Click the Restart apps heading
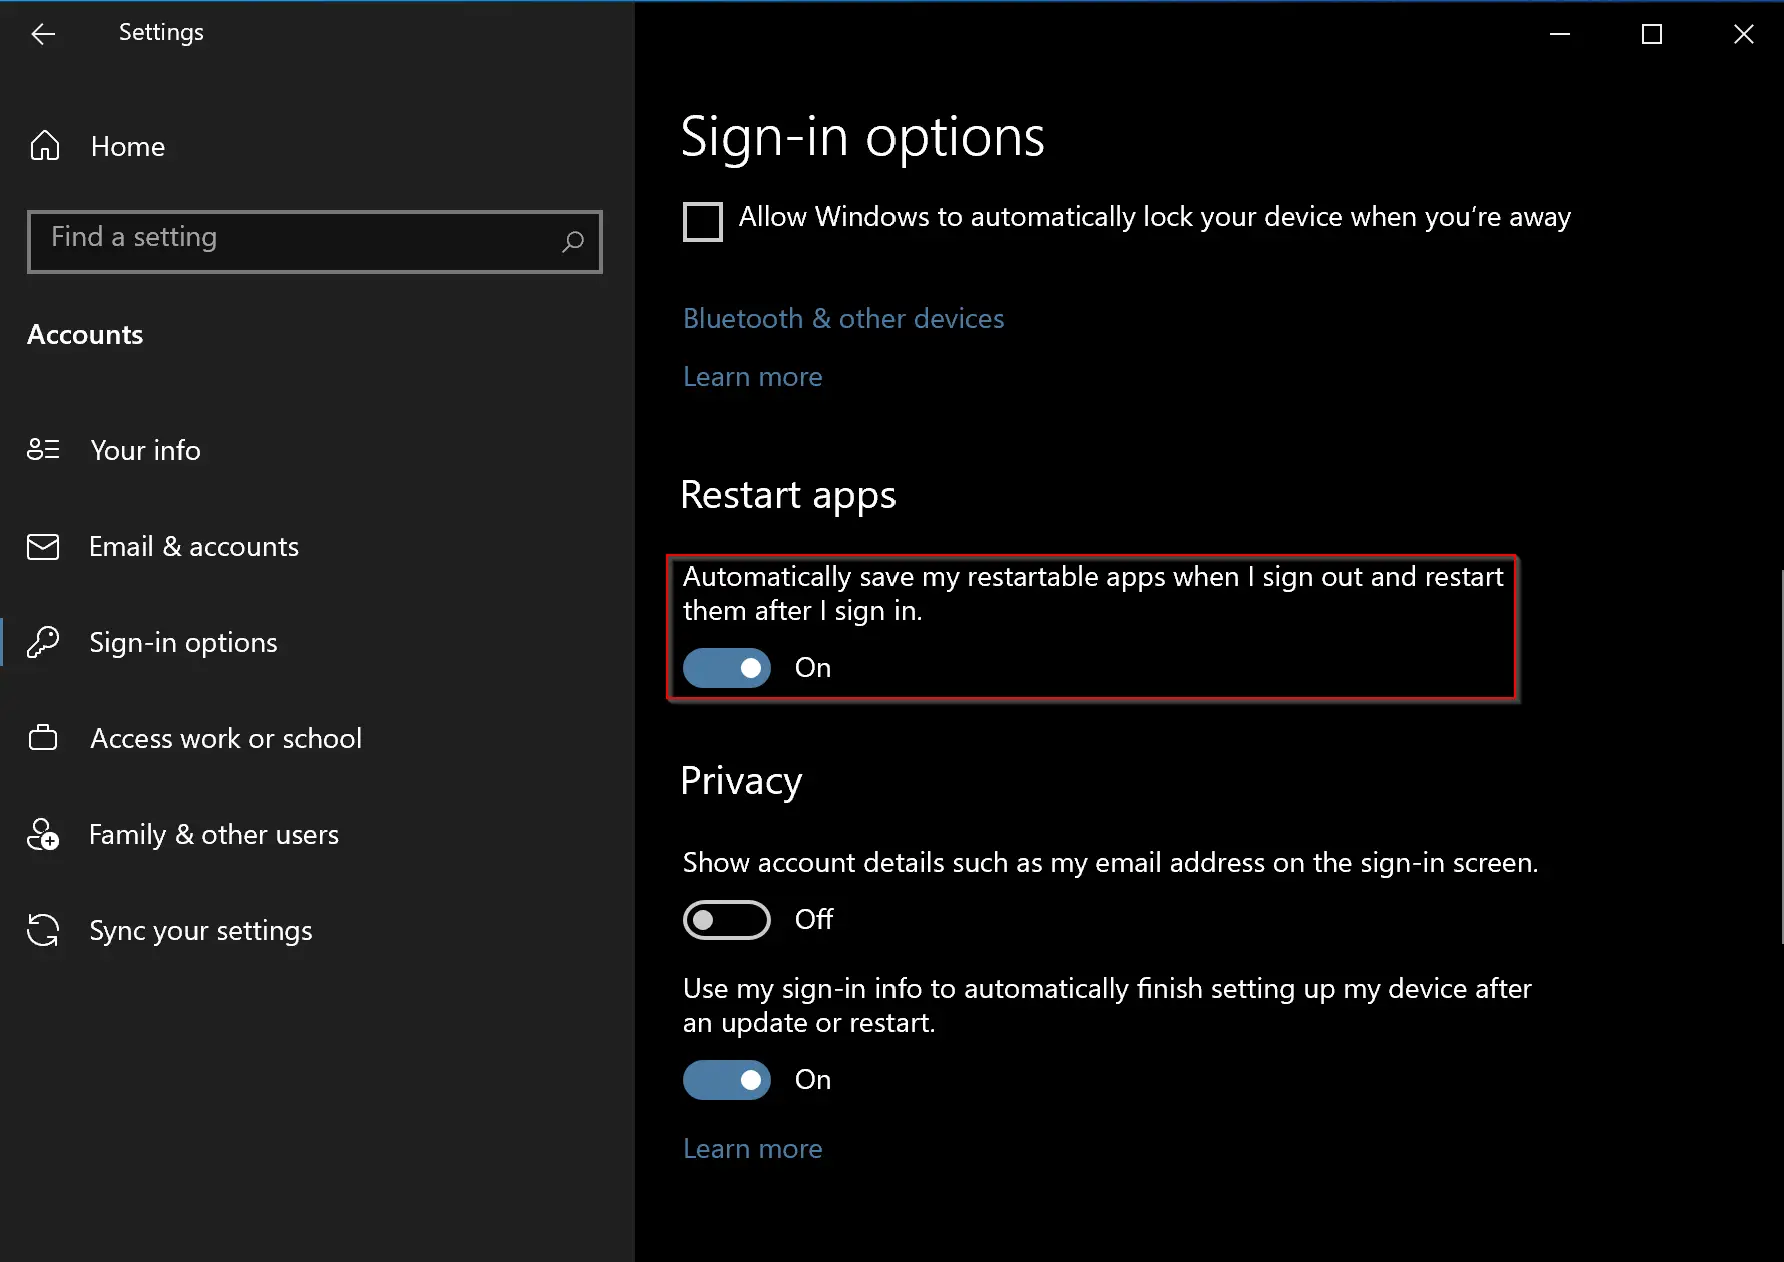Screen dimensions: 1784x1262 [x=788, y=495]
